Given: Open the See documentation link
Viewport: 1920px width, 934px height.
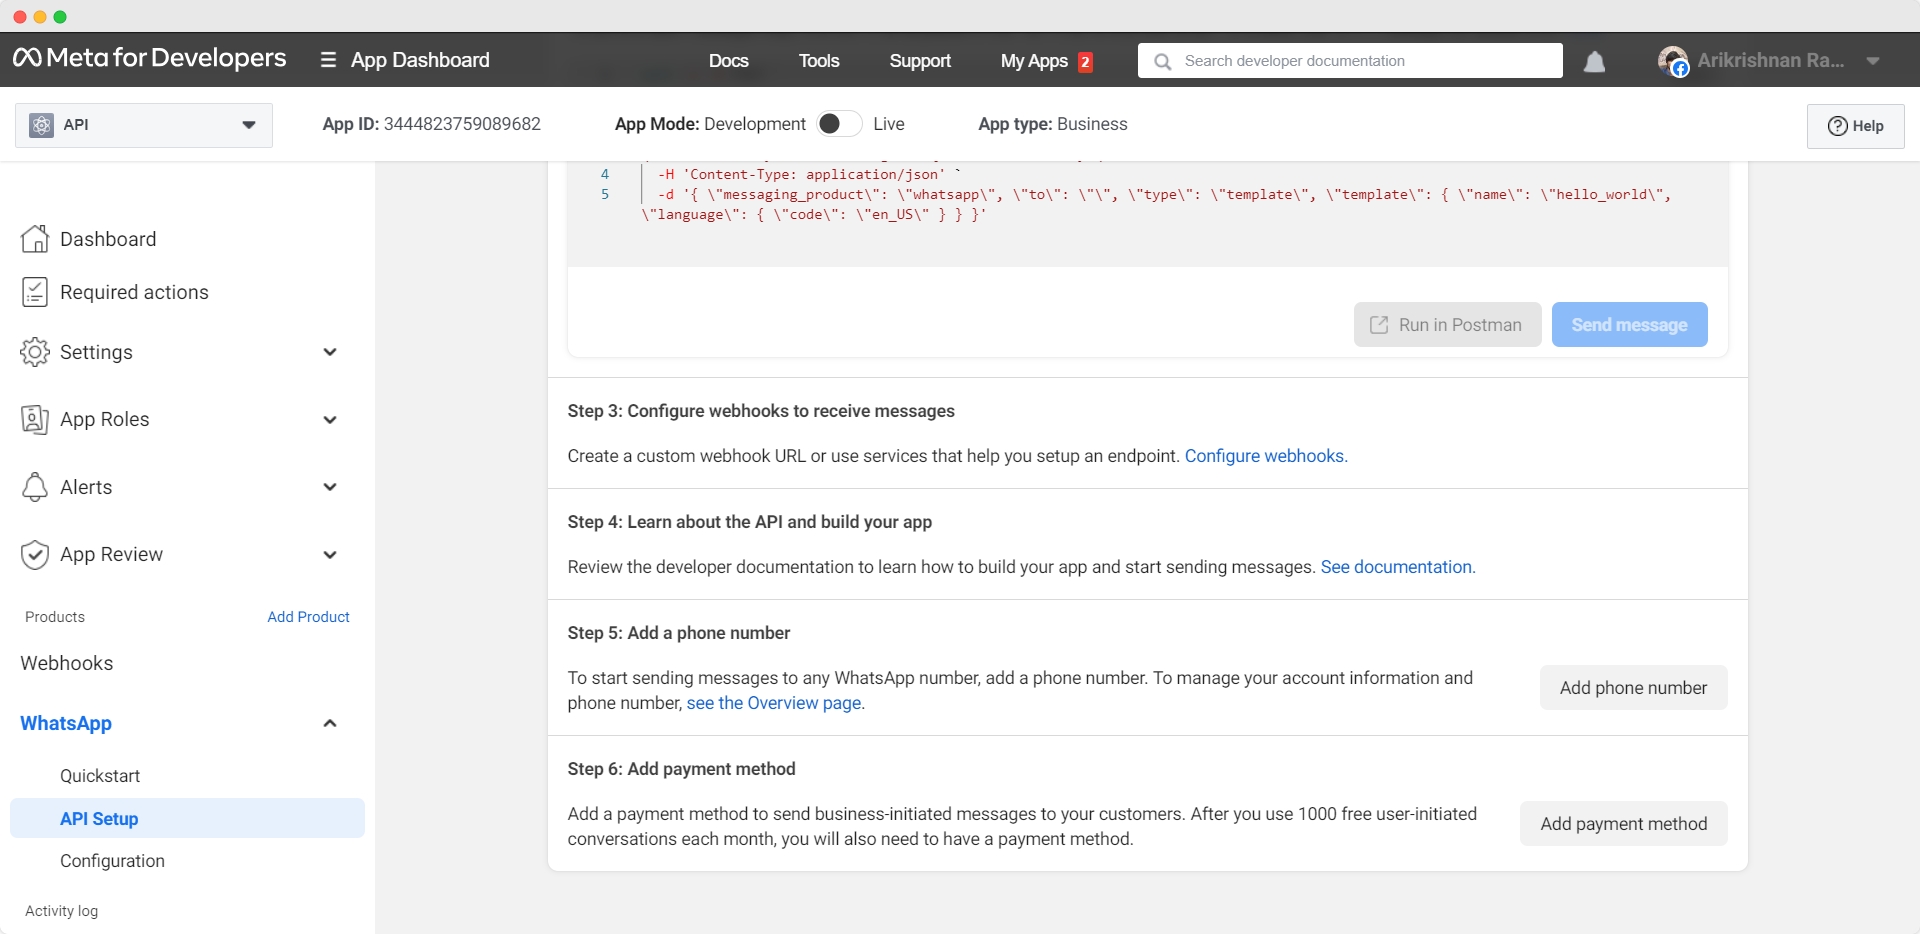Looking at the screenshot, I should 1398,567.
